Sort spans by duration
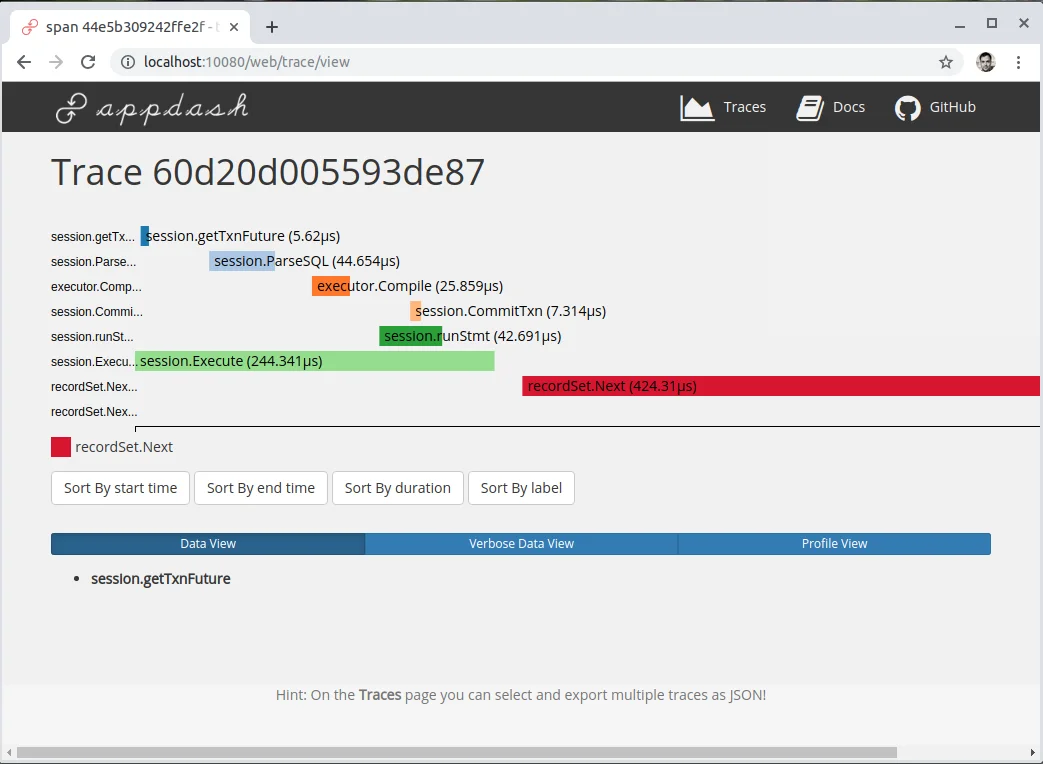 397,488
